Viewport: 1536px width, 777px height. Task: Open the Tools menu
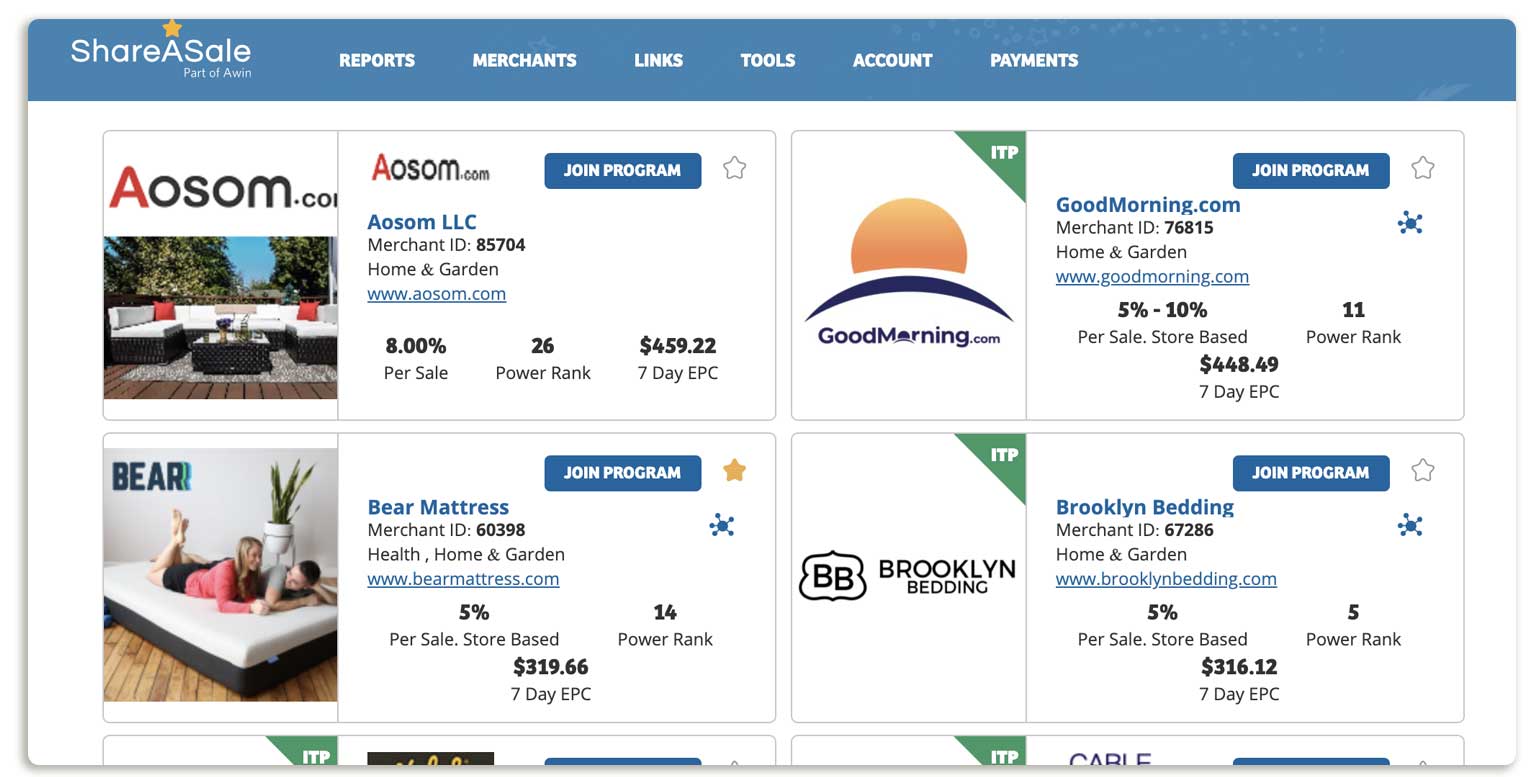(x=768, y=60)
